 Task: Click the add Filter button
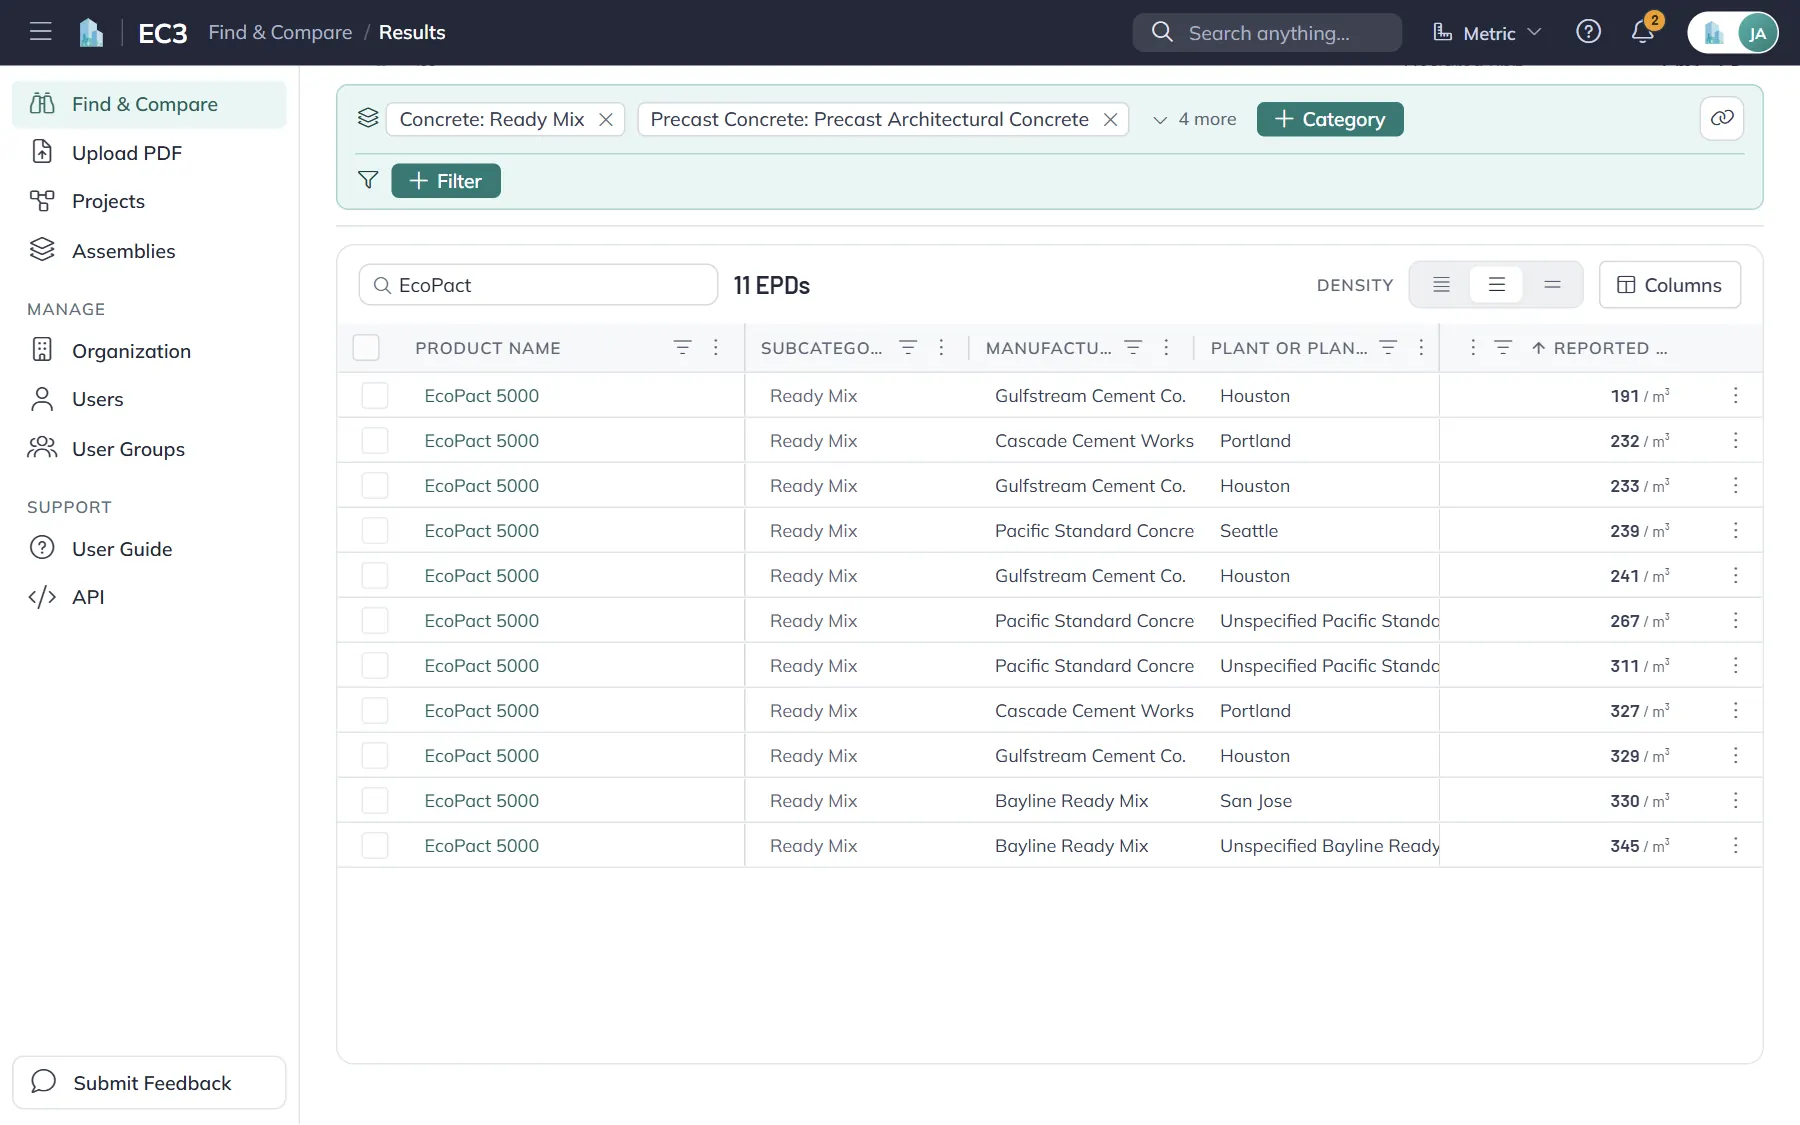tap(446, 181)
